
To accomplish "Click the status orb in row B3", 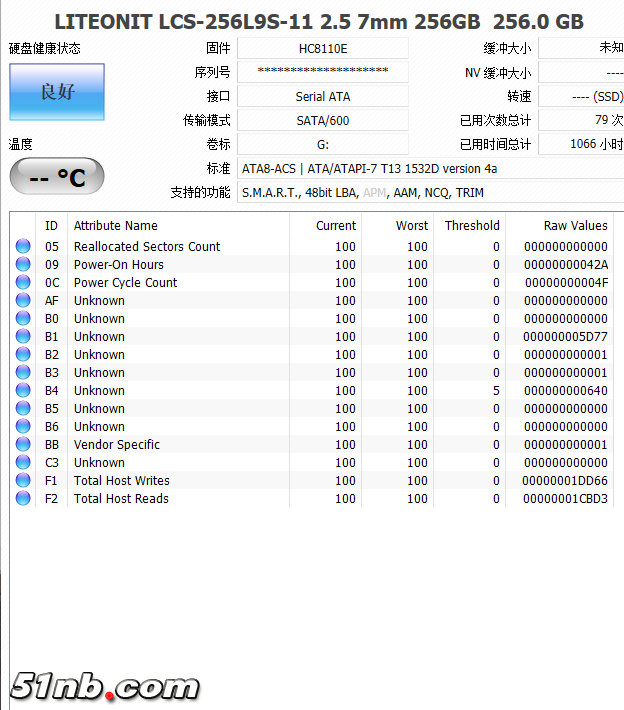I will (x=23, y=372).
